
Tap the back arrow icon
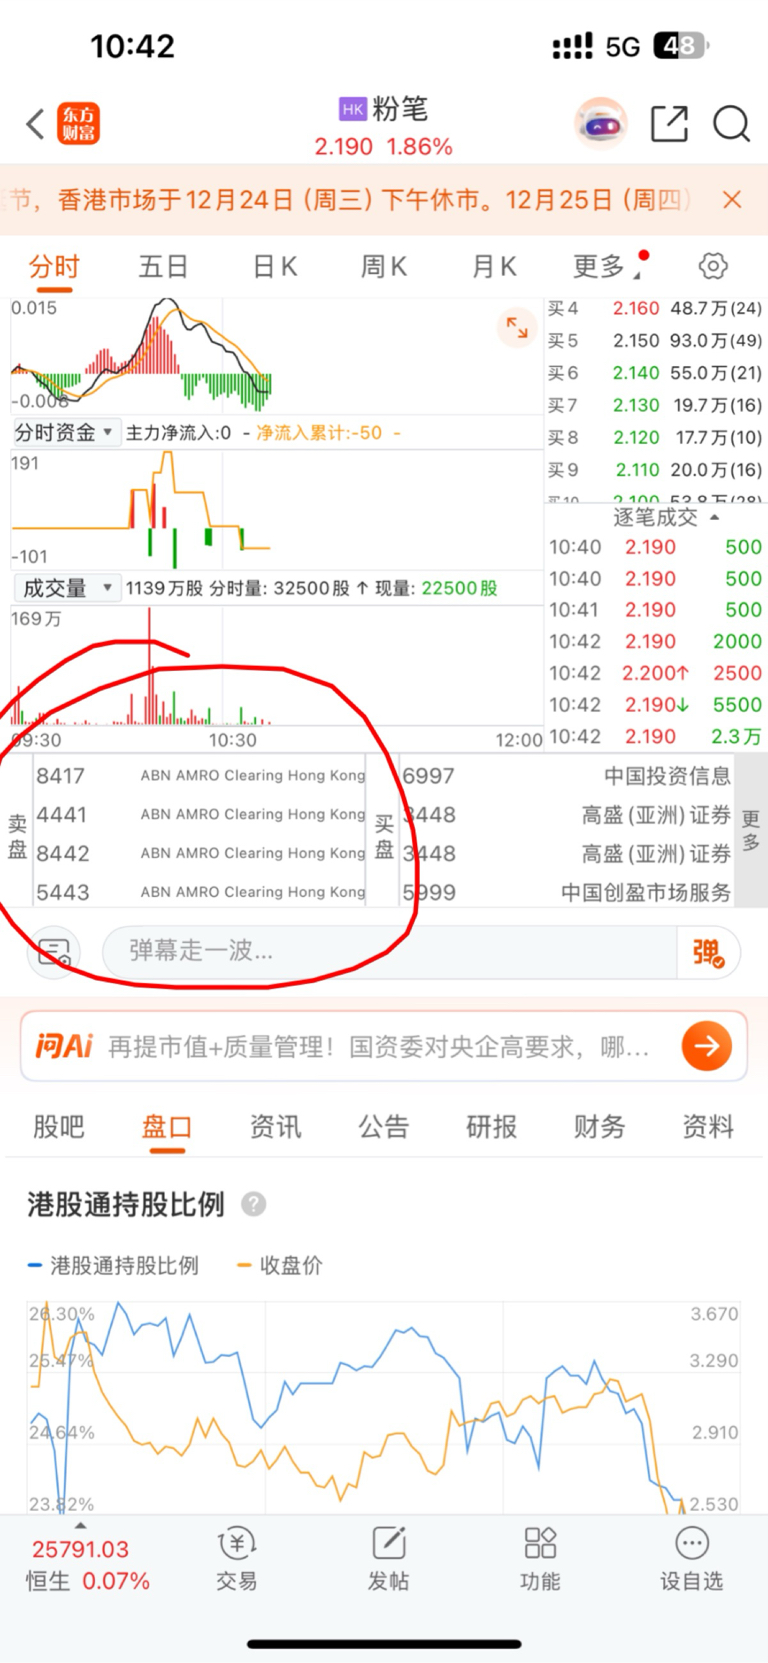pyautogui.click(x=36, y=124)
